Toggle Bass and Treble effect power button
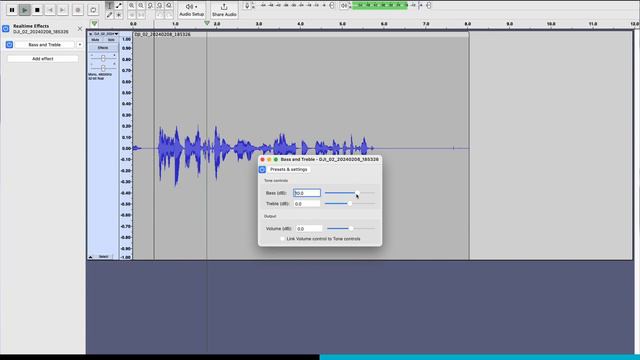The image size is (640, 360). click(x=9, y=44)
